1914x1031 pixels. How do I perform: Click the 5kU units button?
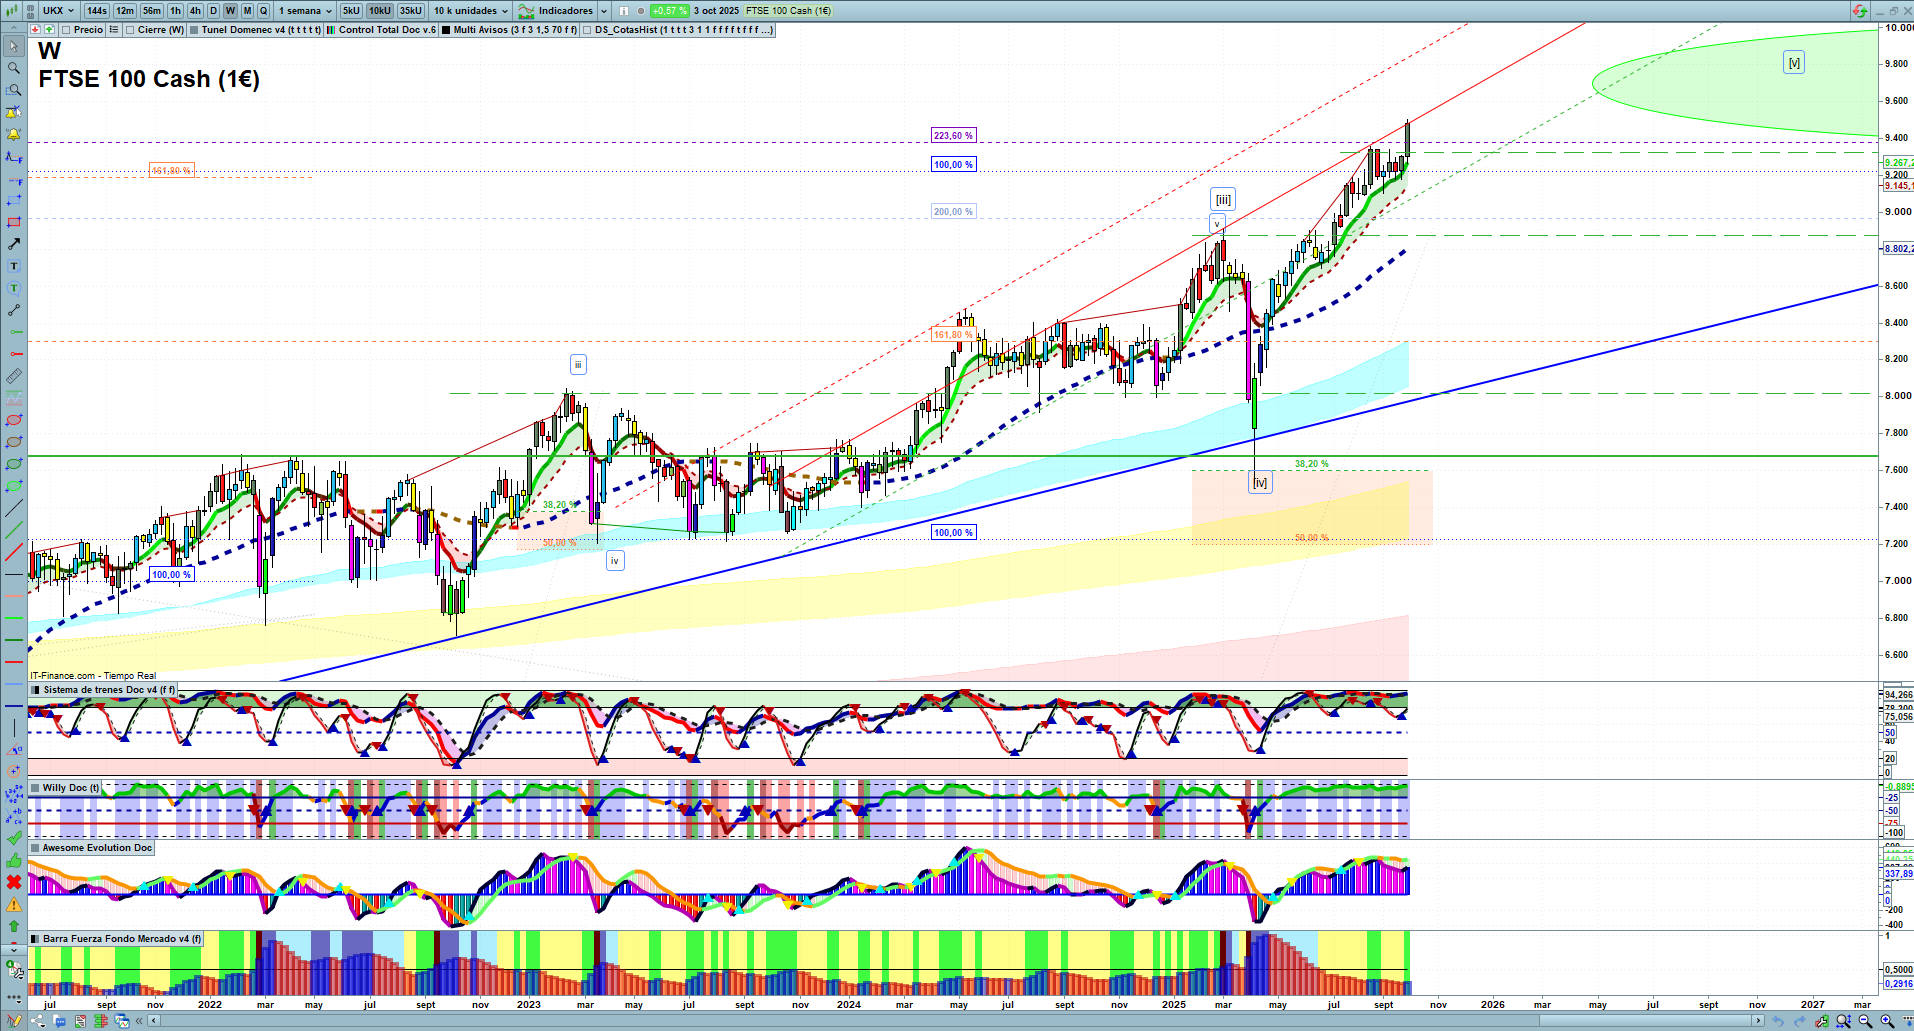[x=351, y=11]
